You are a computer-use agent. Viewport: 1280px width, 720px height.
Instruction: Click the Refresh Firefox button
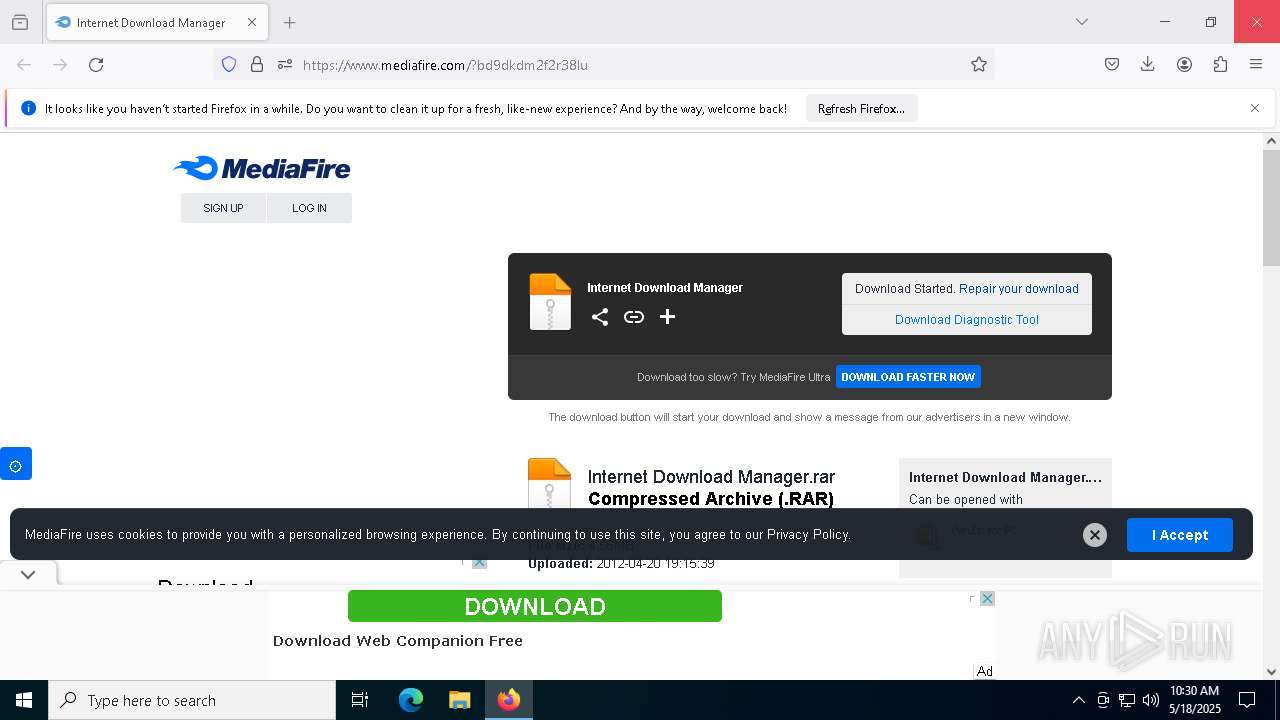coord(861,109)
